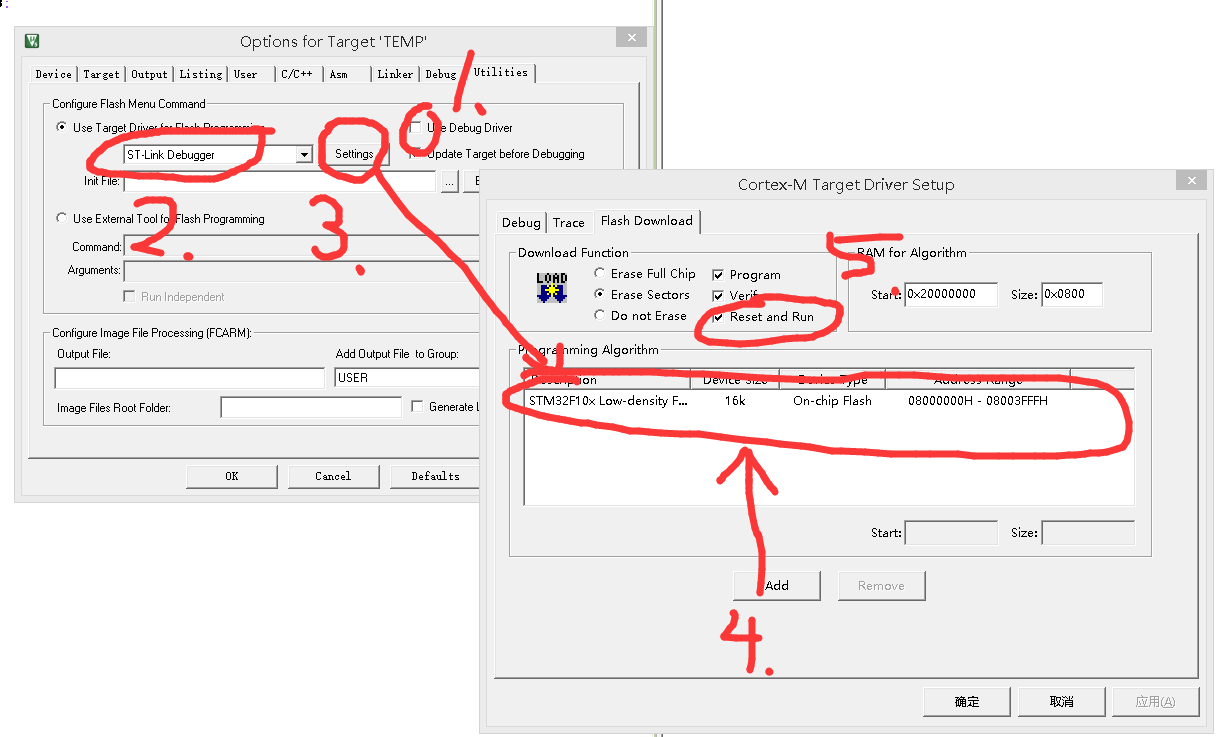
Task: Switch to the Asm tab
Action: point(339,74)
